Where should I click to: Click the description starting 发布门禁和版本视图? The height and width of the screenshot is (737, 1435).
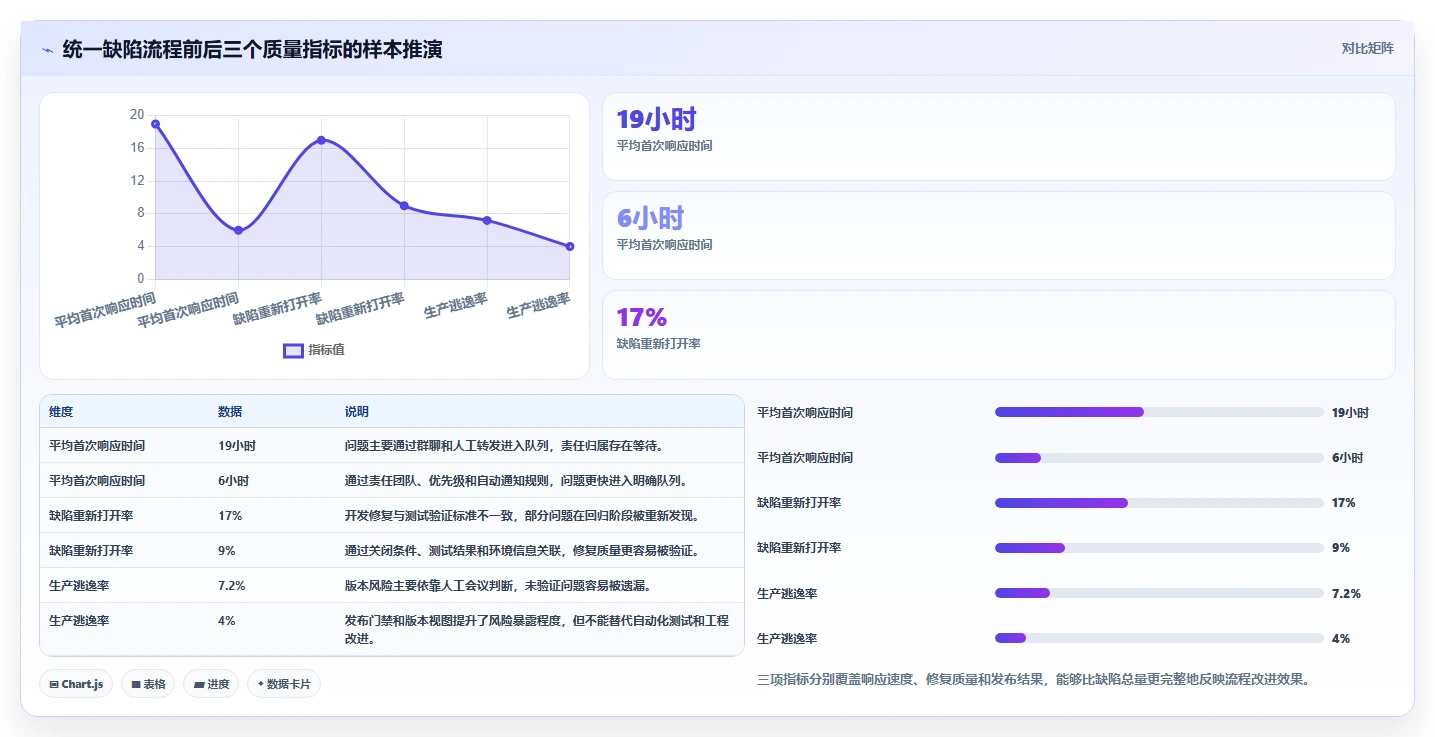pos(537,630)
